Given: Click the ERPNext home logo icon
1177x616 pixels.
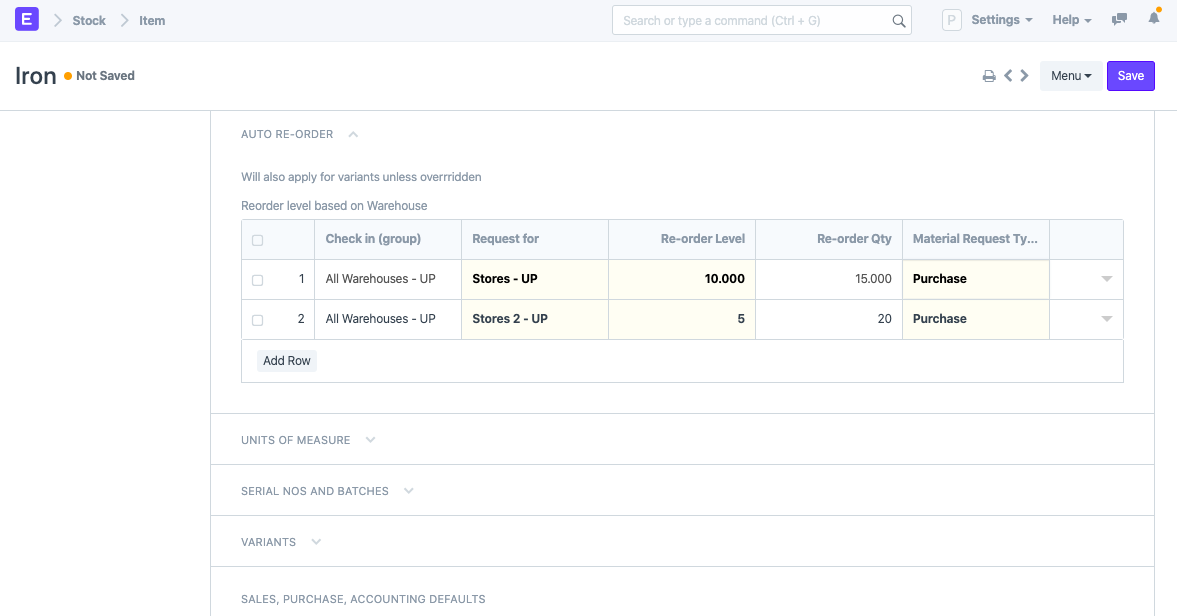Looking at the screenshot, I should (27, 20).
